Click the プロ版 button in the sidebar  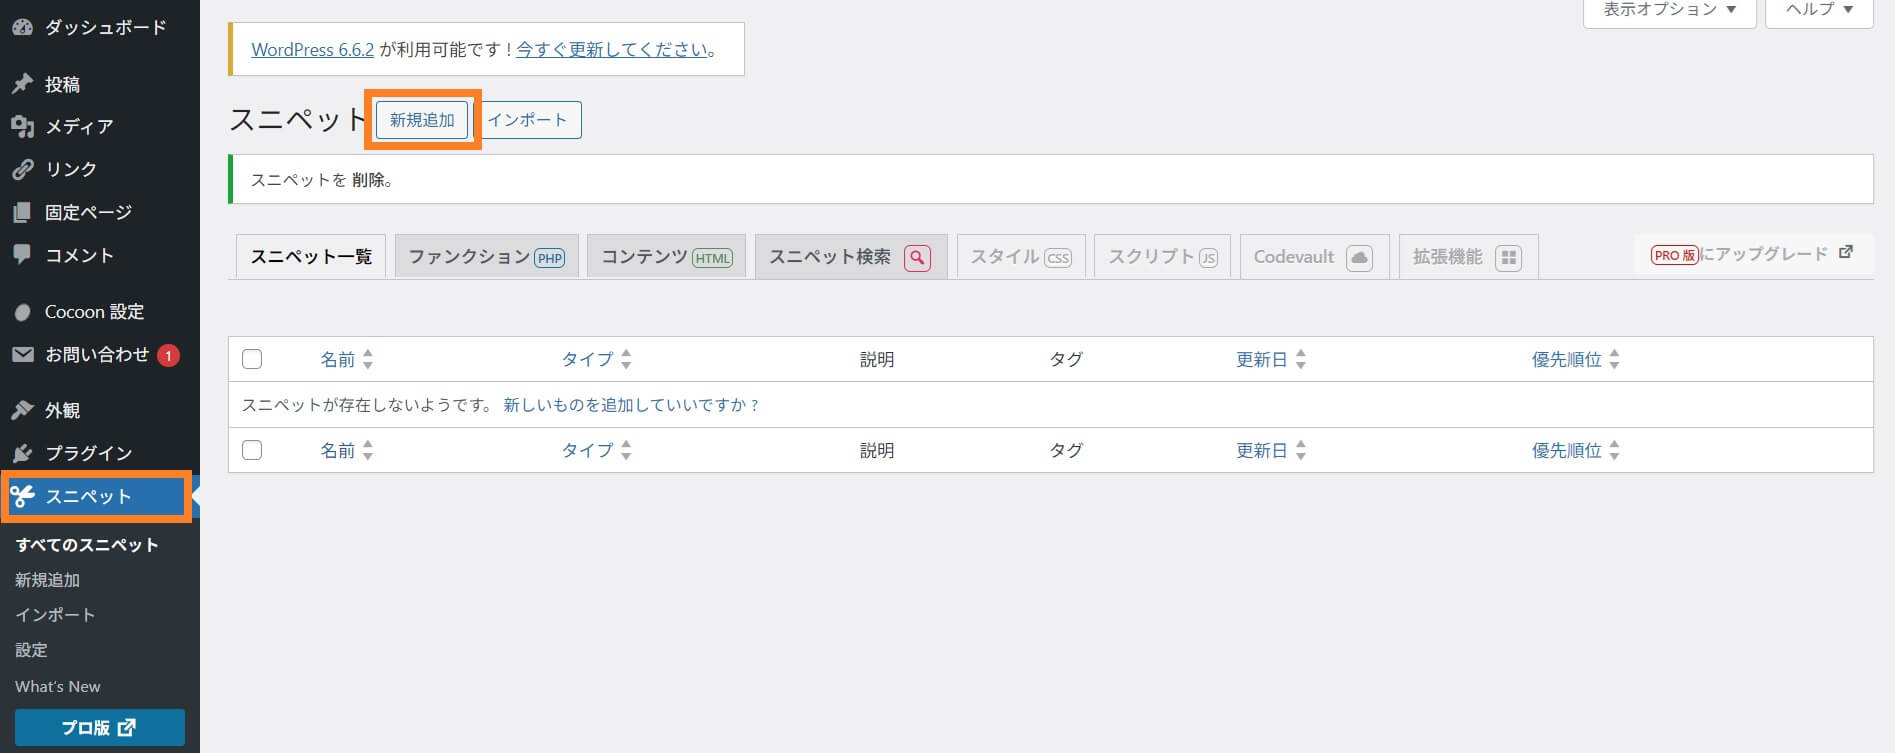[100, 727]
